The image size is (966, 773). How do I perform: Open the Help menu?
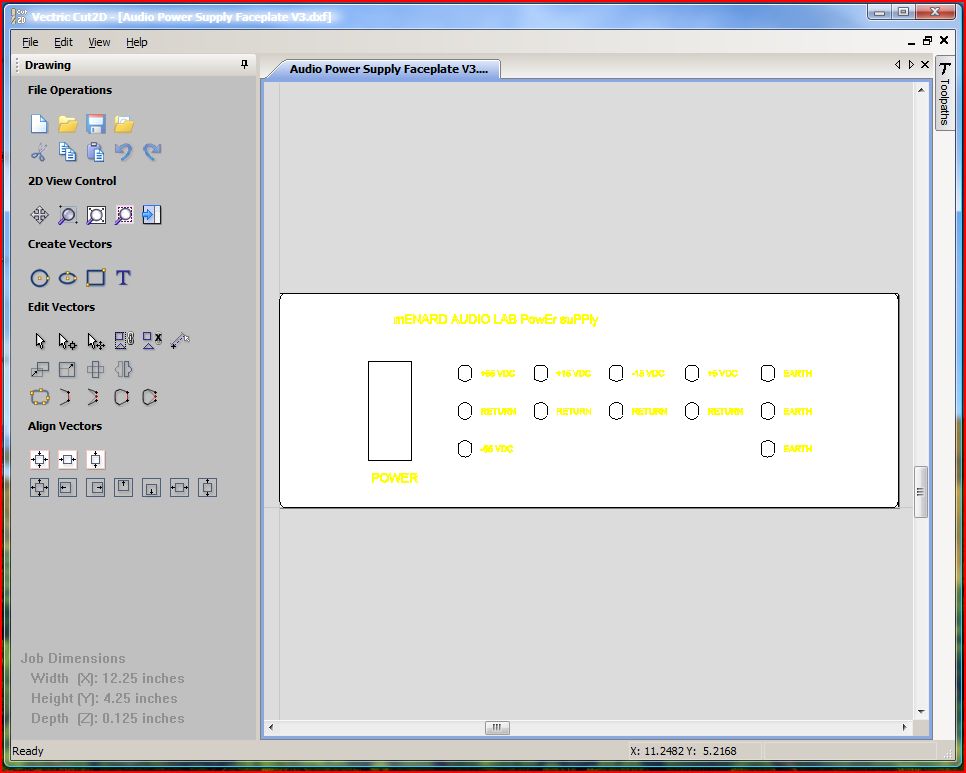pos(137,42)
